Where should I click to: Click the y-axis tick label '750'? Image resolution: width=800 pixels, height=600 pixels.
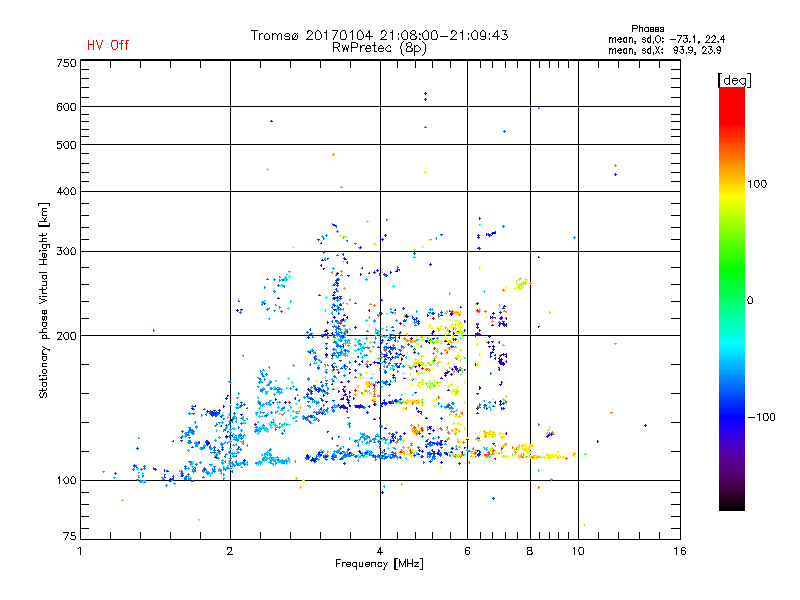tap(66, 63)
